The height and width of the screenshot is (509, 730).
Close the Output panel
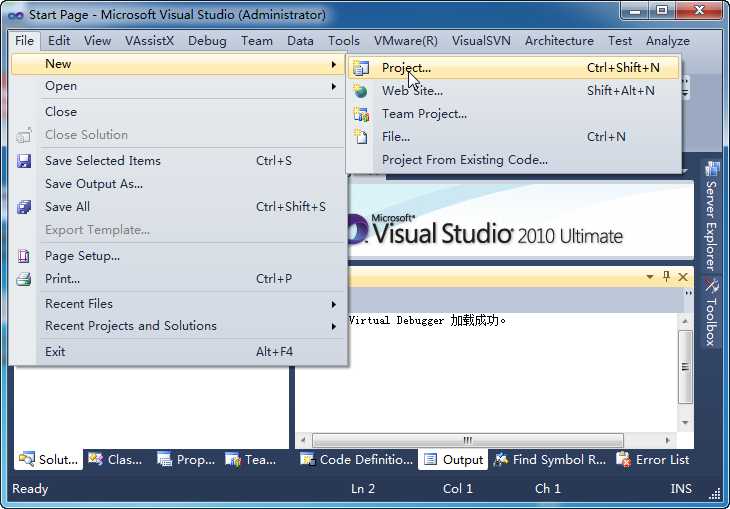(x=683, y=277)
